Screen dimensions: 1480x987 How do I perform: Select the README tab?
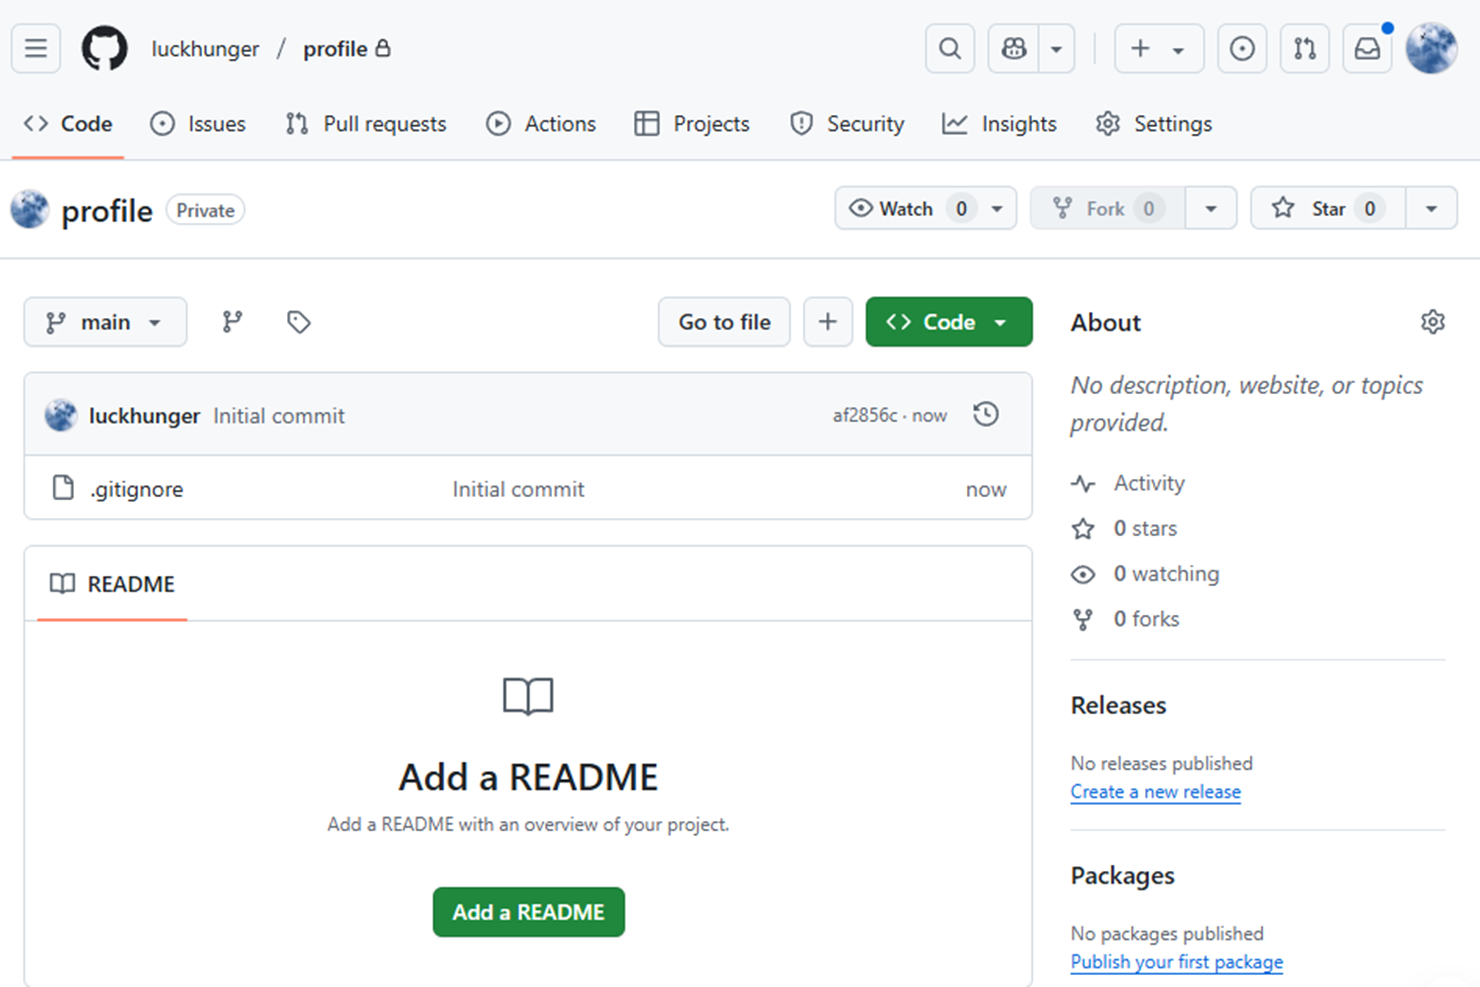(x=112, y=584)
